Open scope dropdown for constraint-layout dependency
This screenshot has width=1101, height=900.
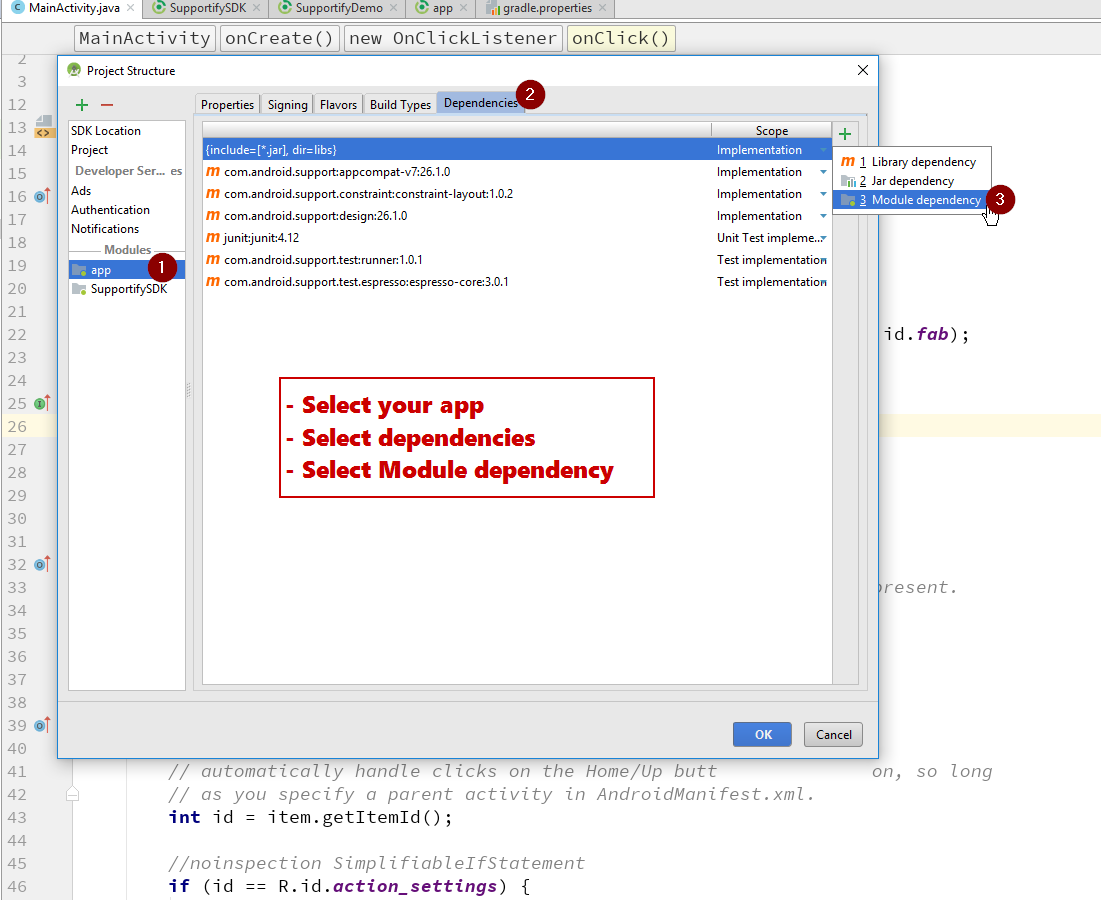point(823,194)
